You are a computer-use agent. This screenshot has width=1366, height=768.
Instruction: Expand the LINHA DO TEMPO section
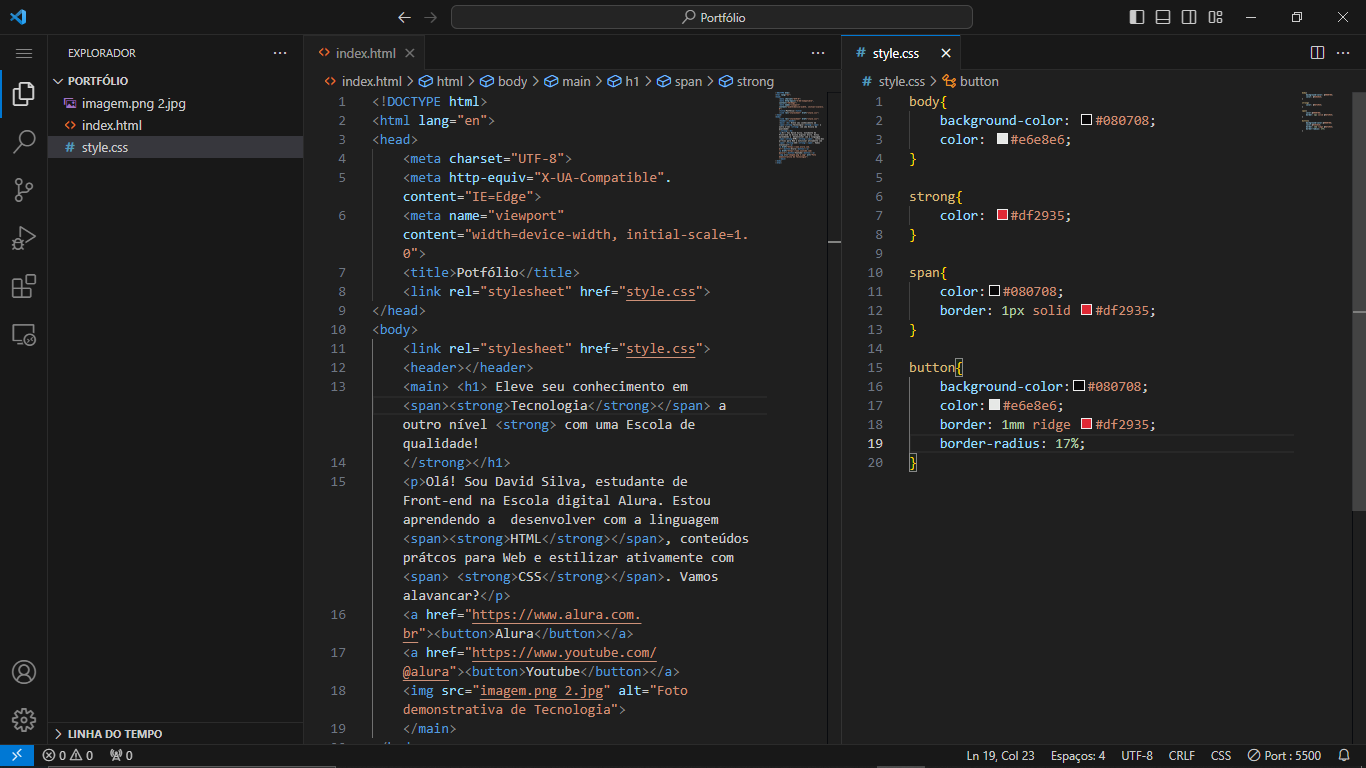pyautogui.click(x=175, y=734)
